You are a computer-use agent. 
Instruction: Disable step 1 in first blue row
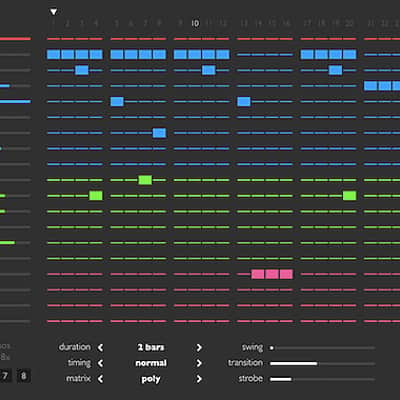[53, 54]
